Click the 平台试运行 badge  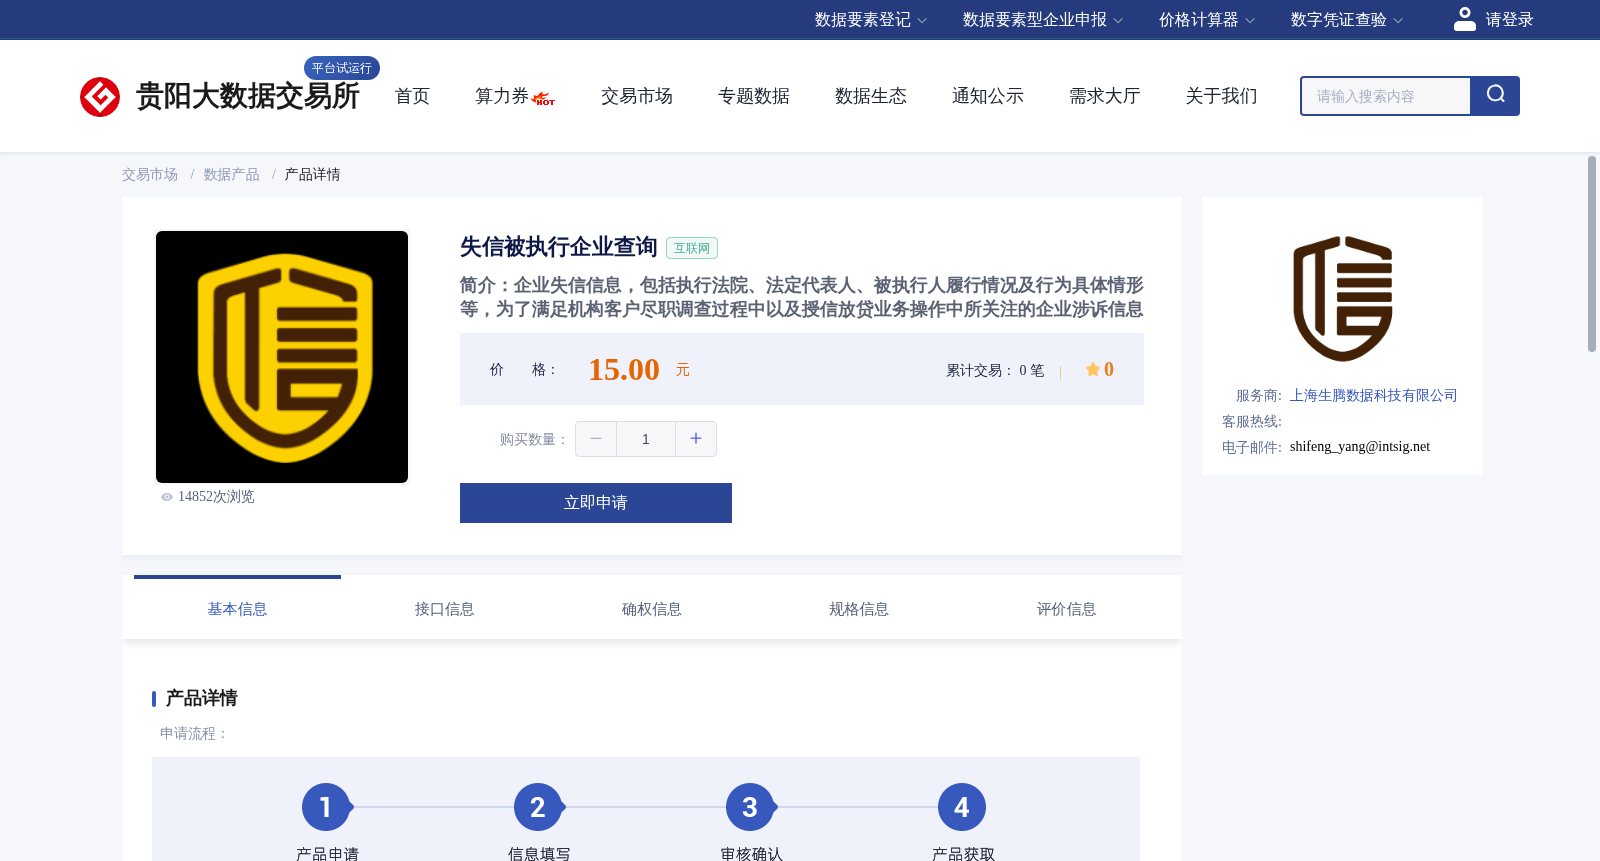pyautogui.click(x=342, y=68)
